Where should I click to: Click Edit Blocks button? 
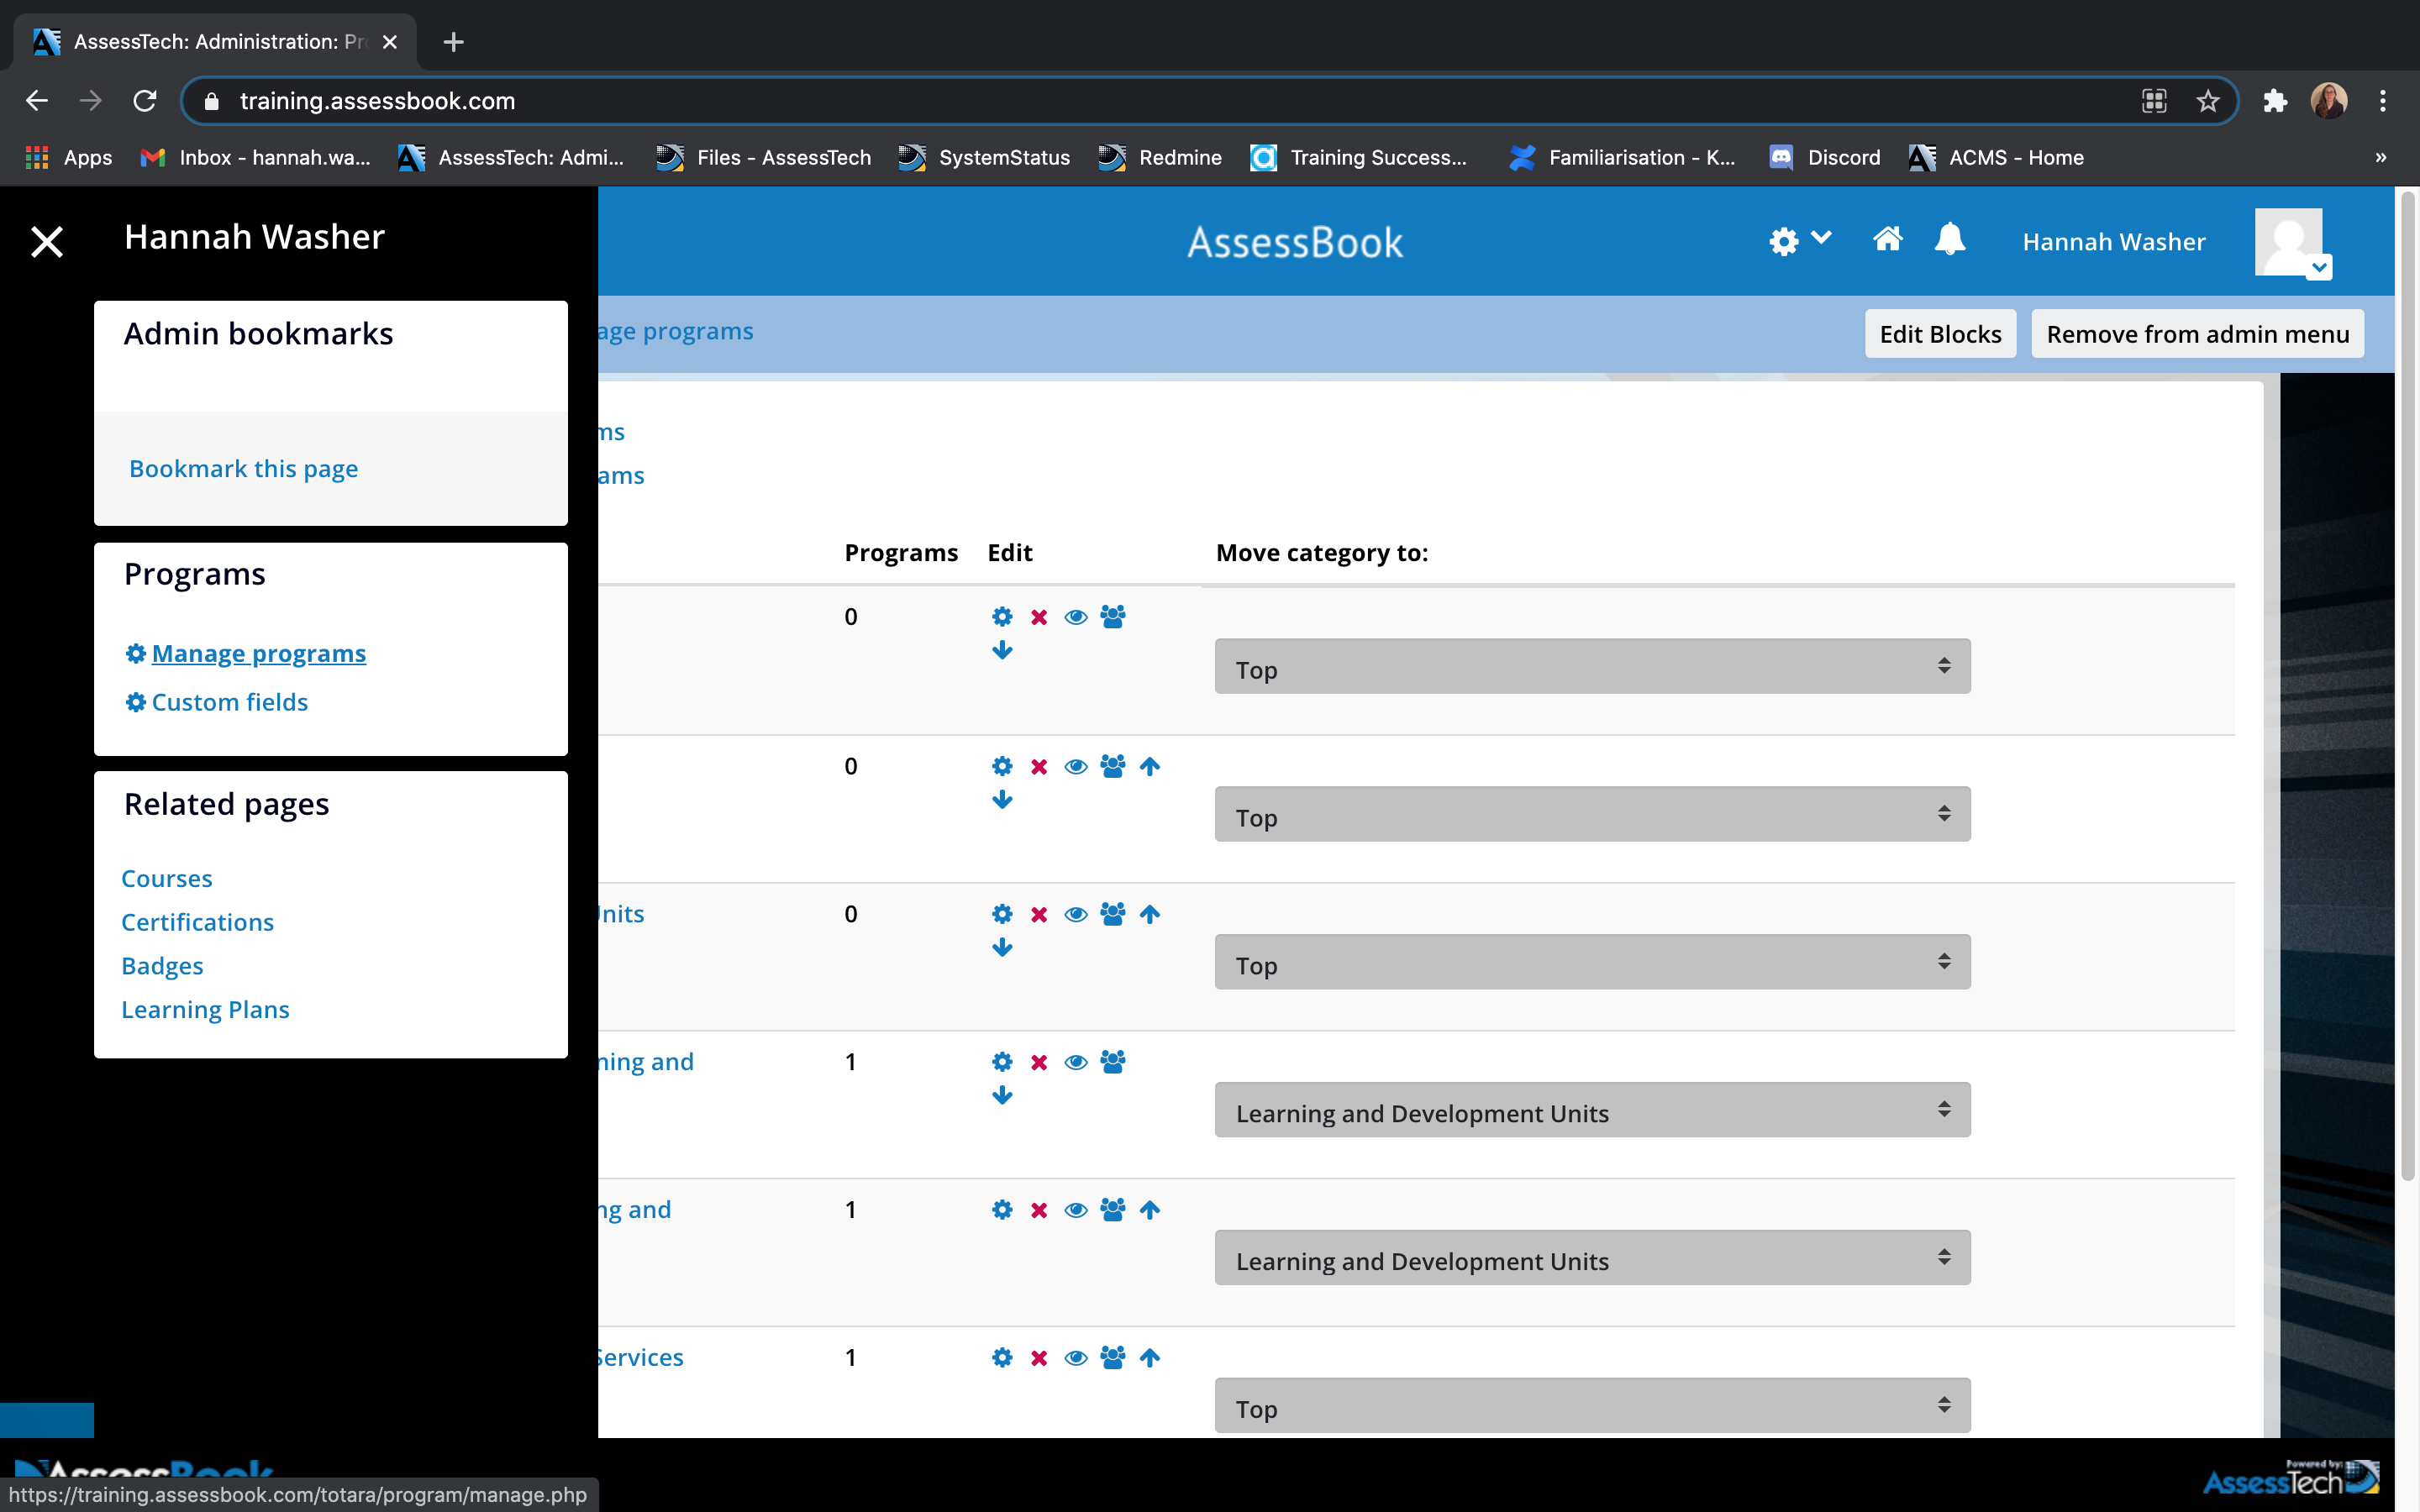click(1940, 334)
